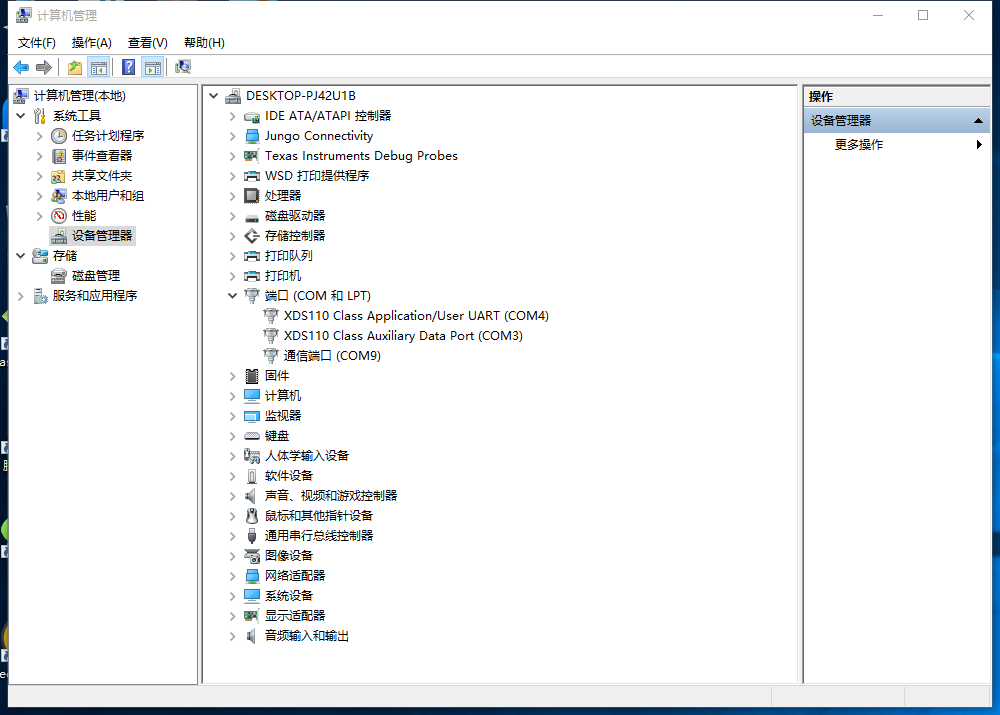
Task: Click the 本地用户和组 icon
Action: [x=59, y=196]
